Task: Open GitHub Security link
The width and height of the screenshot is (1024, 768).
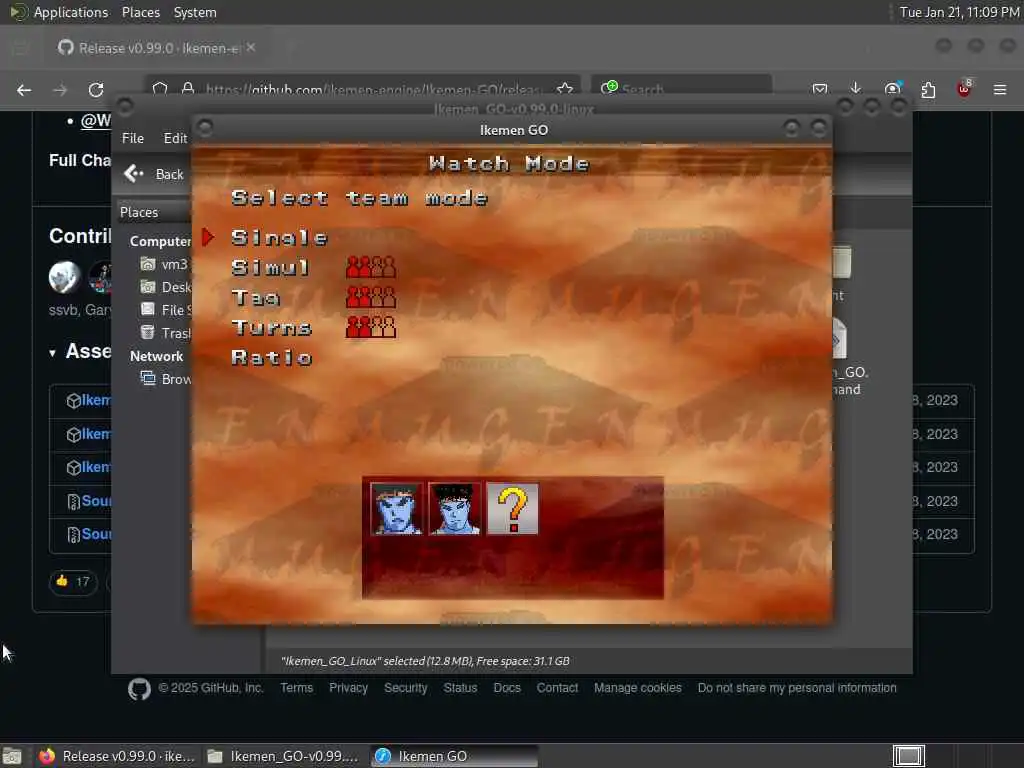Action: point(406,688)
